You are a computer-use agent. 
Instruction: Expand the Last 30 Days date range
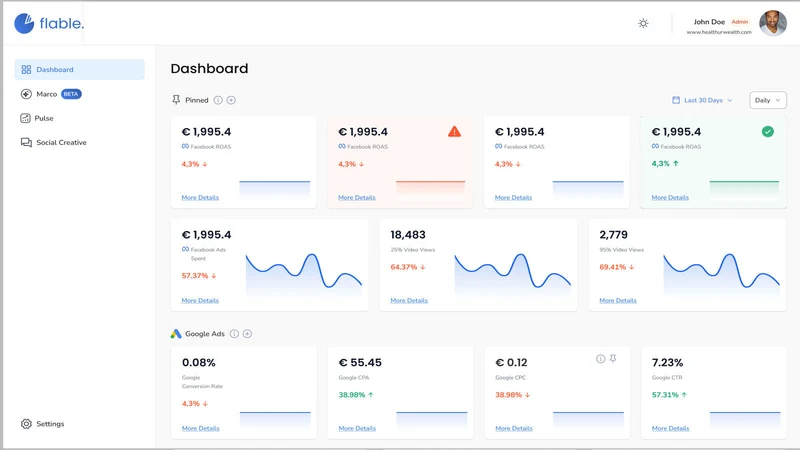[703, 100]
